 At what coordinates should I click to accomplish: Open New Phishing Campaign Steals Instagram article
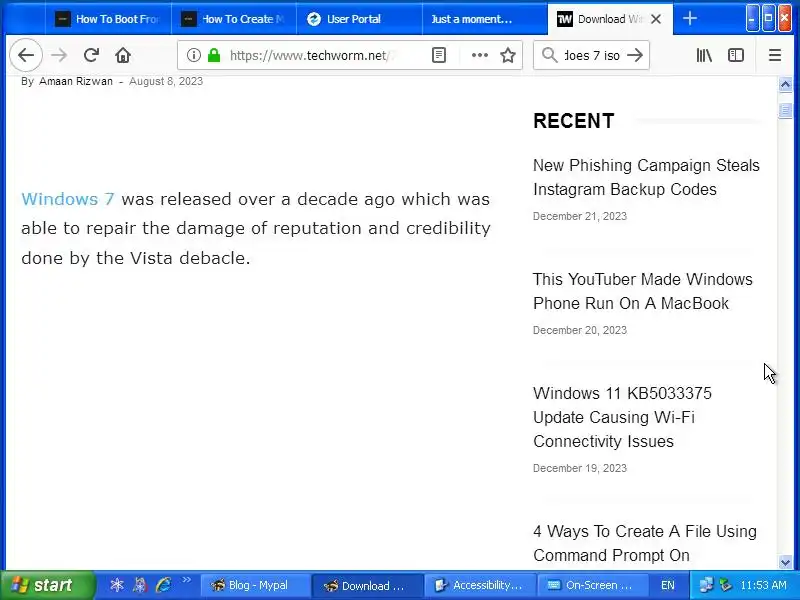coord(646,177)
